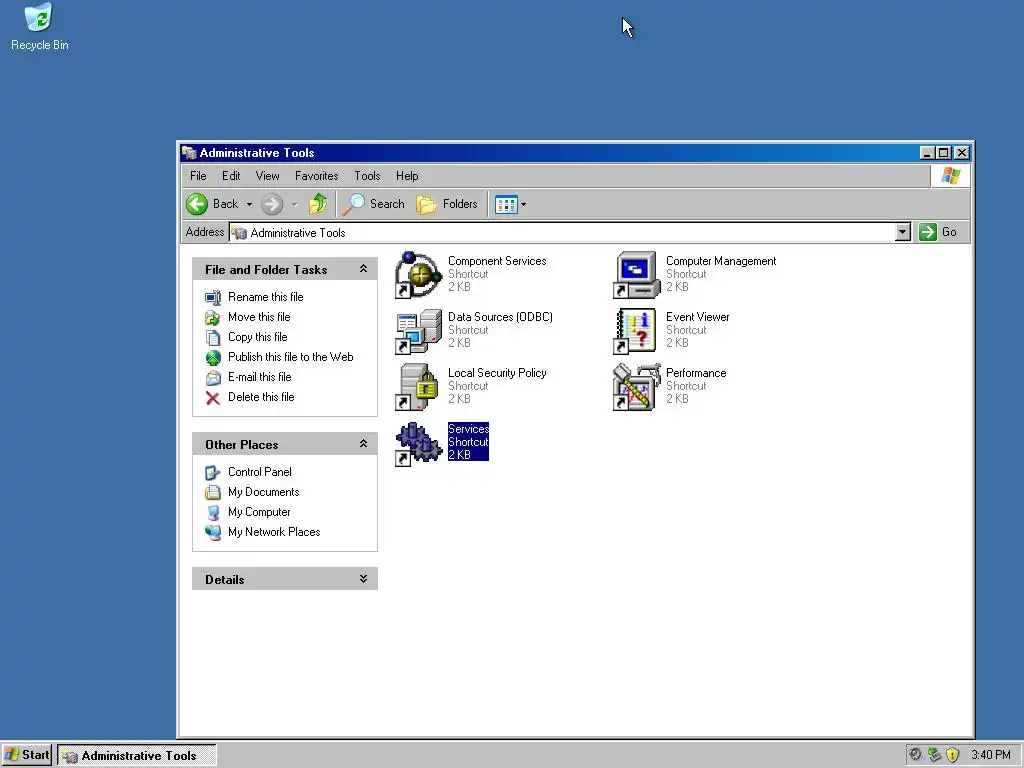Click the red Delete X icon
This screenshot has height=768, width=1024.
coord(213,398)
